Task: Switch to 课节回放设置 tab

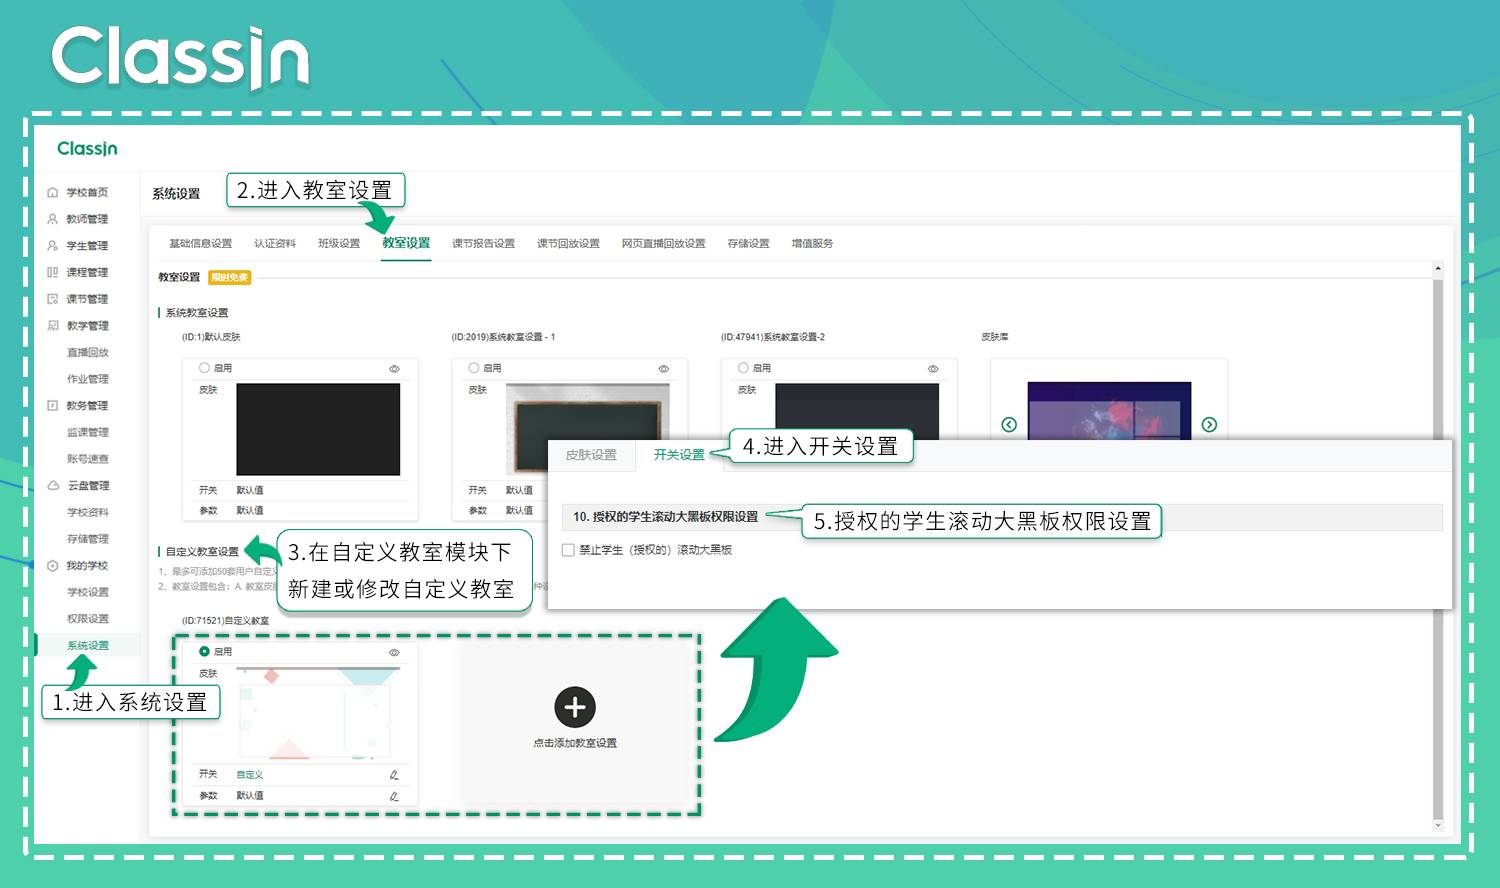Action: click(568, 243)
